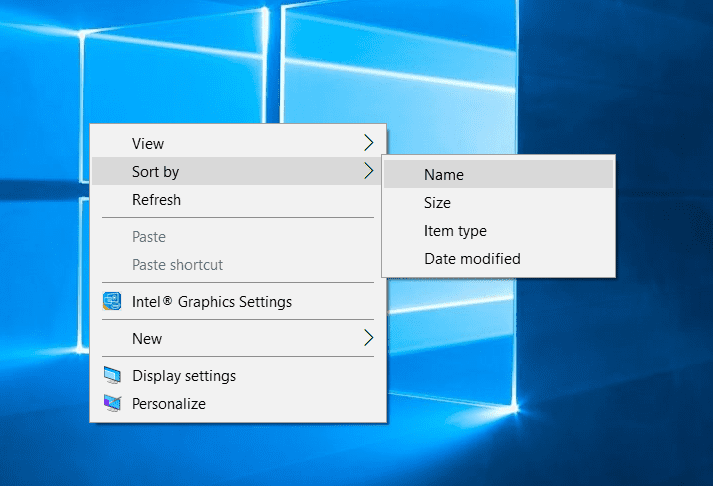Expand the New submenu arrow
The height and width of the screenshot is (486, 713).
[x=369, y=338]
